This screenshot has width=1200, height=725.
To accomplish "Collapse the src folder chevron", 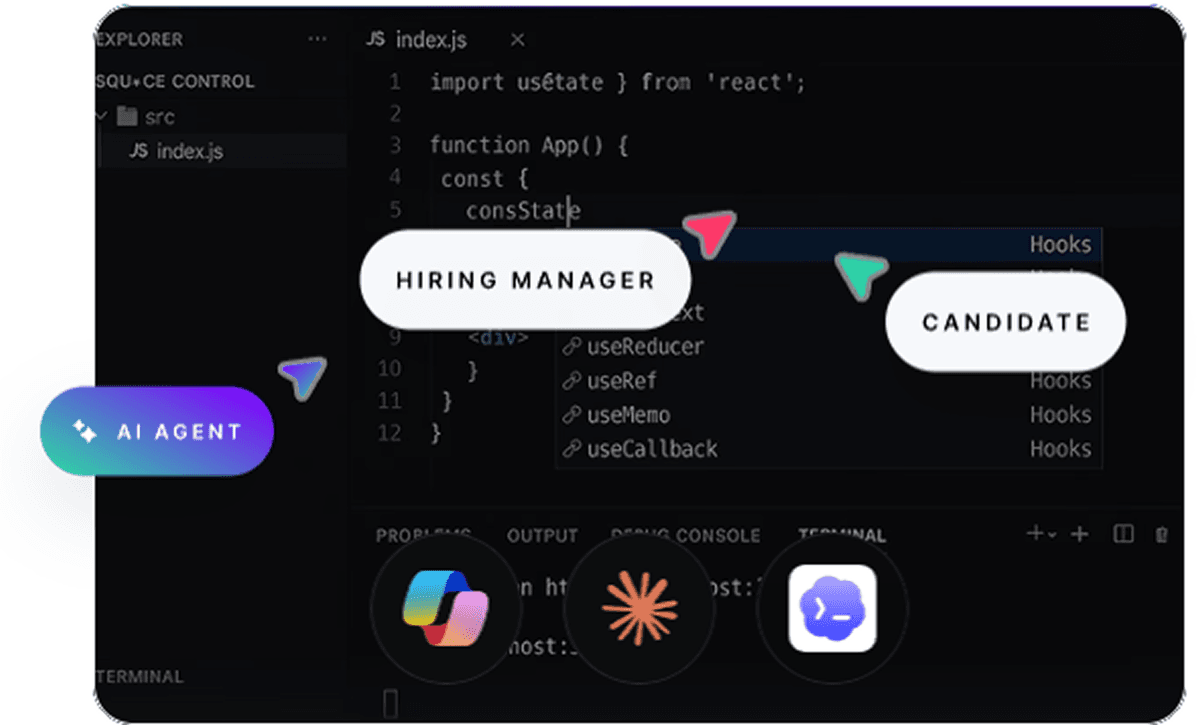I will (100, 116).
